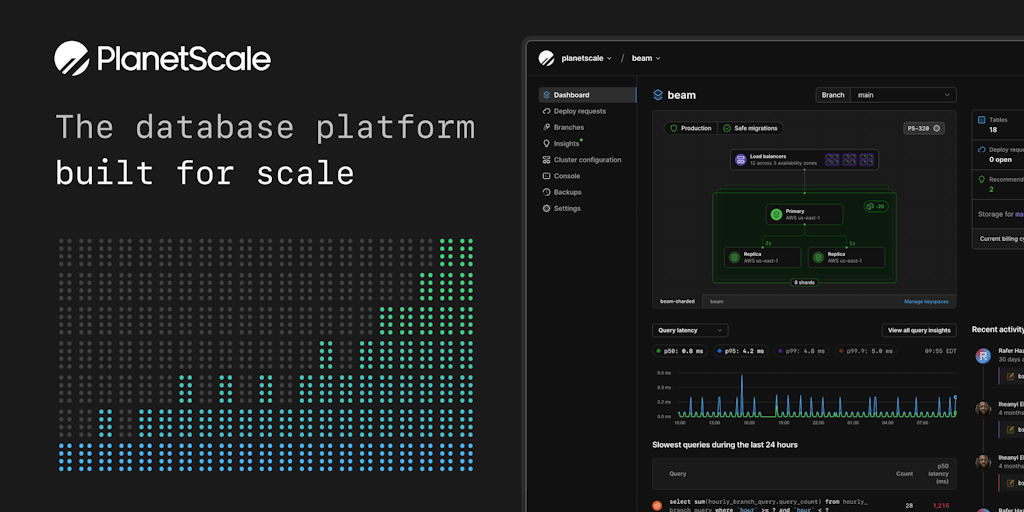Click the Settings gear icon in sidebar
This screenshot has height=512, width=1024.
[547, 209]
